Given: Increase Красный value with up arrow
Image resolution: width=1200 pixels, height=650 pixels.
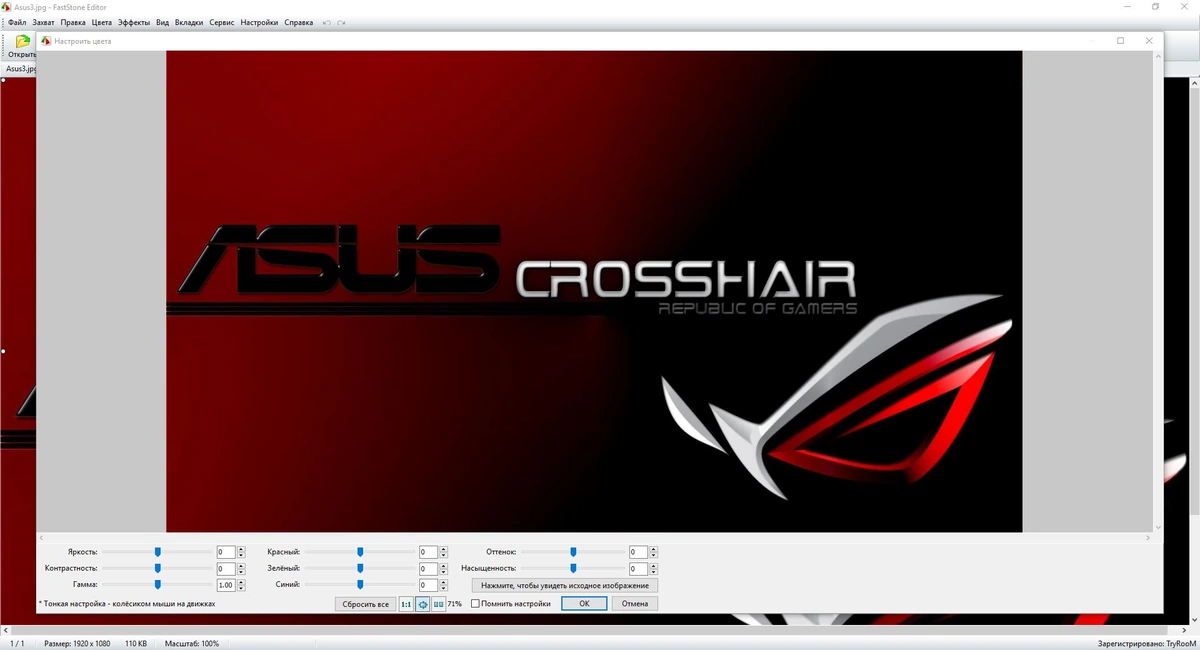Looking at the screenshot, I should tap(443, 549).
